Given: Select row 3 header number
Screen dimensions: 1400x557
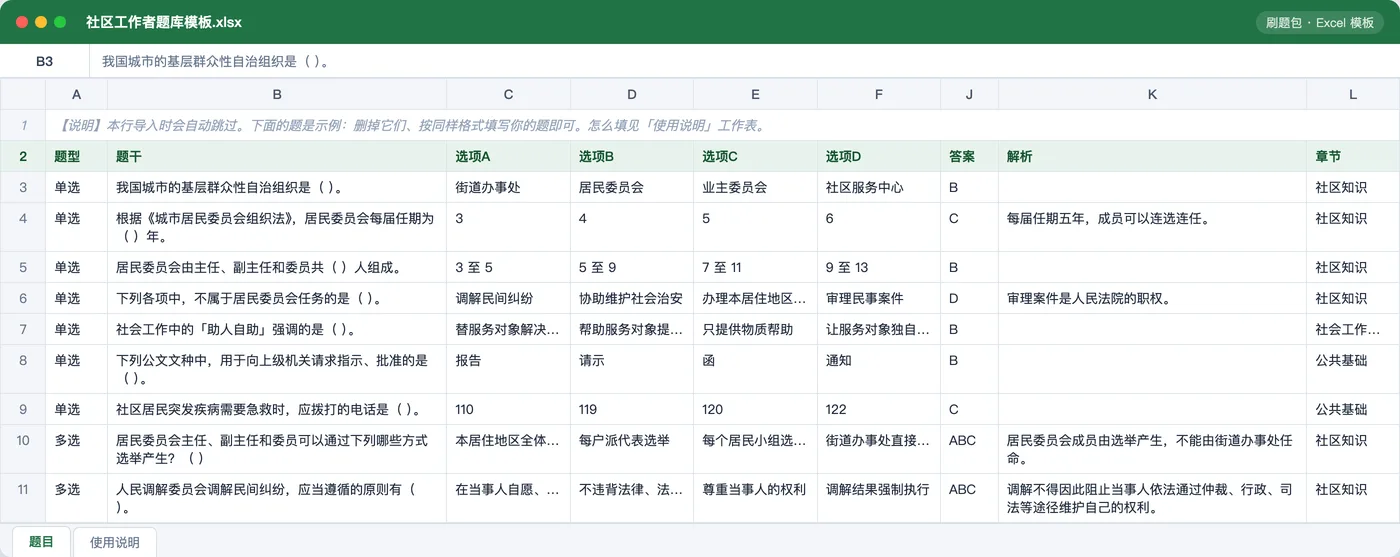Looking at the screenshot, I should pos(23,187).
